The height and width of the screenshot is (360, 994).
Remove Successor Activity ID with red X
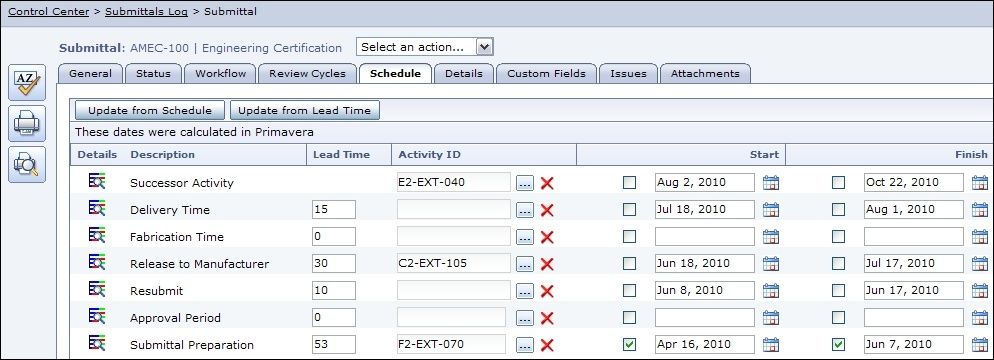pyautogui.click(x=547, y=183)
